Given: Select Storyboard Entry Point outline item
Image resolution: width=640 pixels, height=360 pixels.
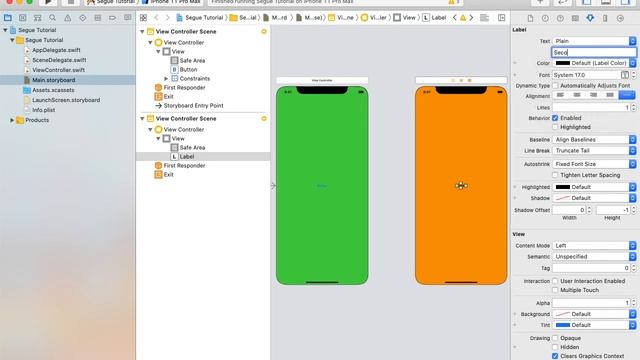Looking at the screenshot, I should click(193, 105).
